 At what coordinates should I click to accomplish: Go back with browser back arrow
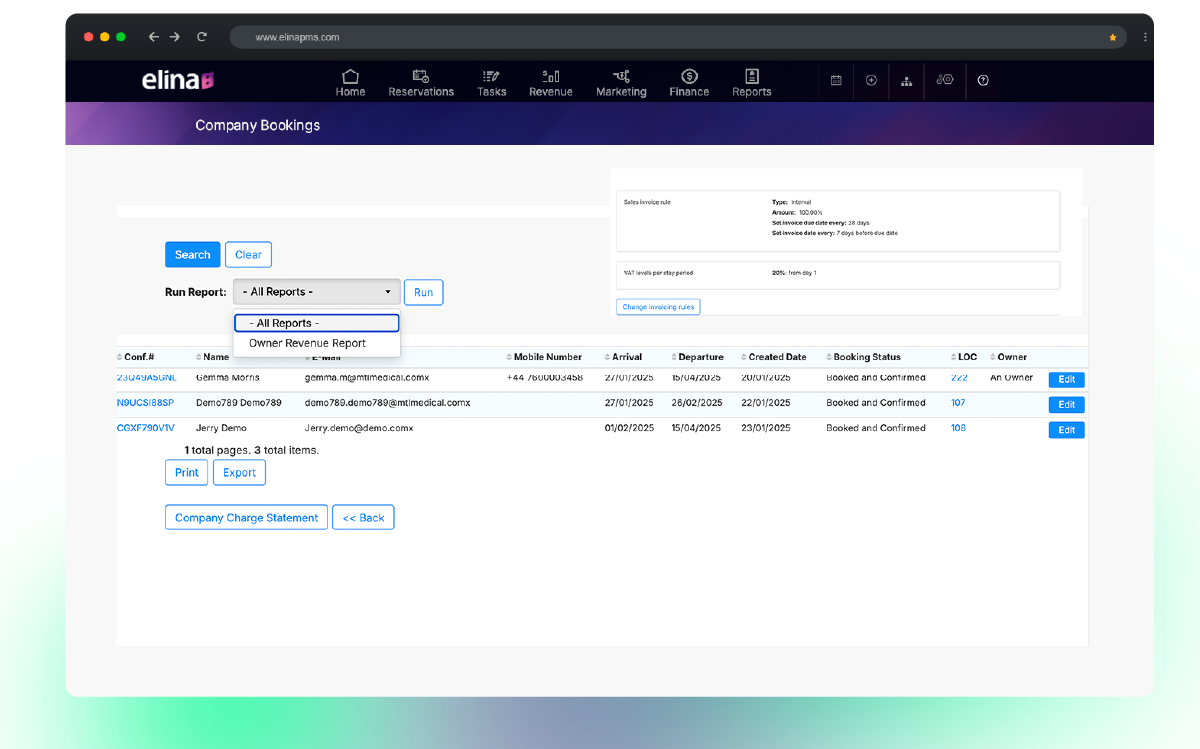coord(153,37)
